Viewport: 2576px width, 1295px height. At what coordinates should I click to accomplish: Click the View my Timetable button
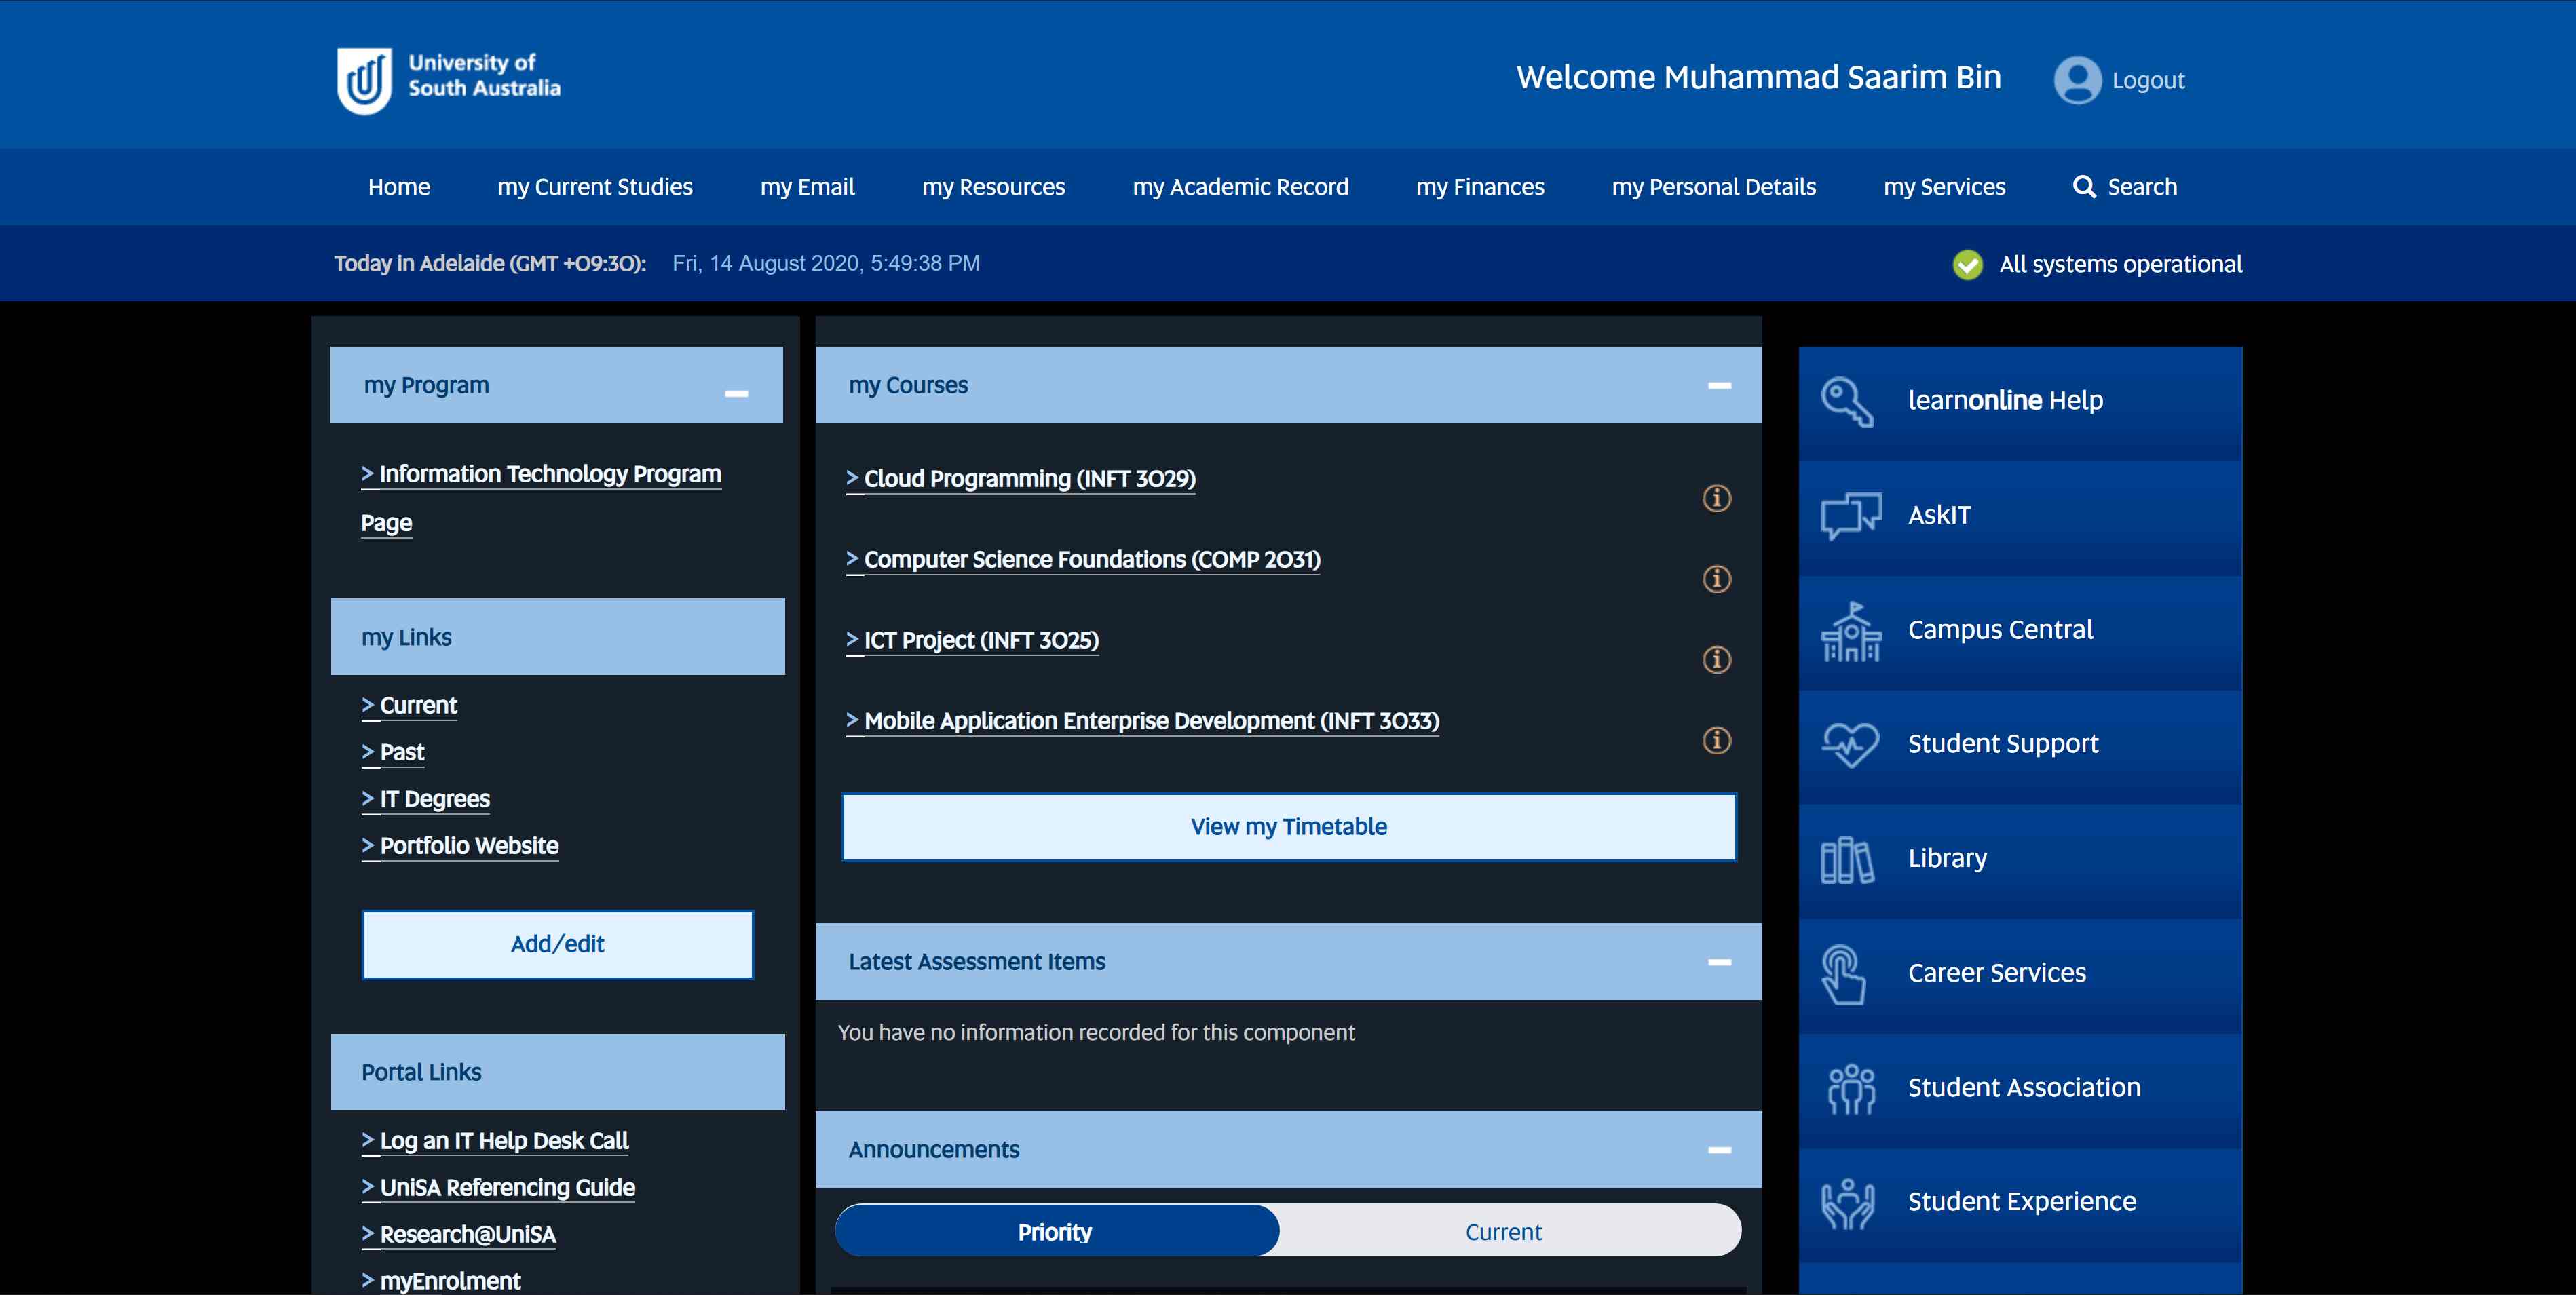(1289, 826)
